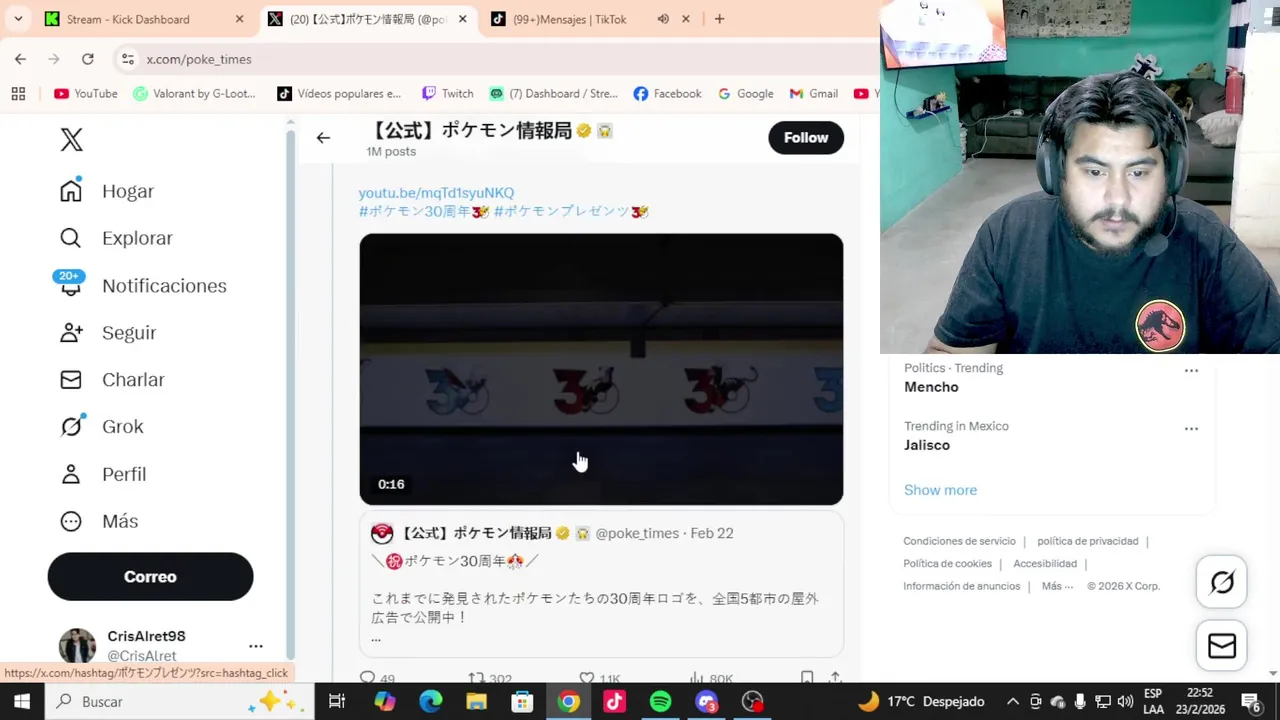Open the youtu.be/mqTd1syuNKQ link
The image size is (1280, 720).
436,193
